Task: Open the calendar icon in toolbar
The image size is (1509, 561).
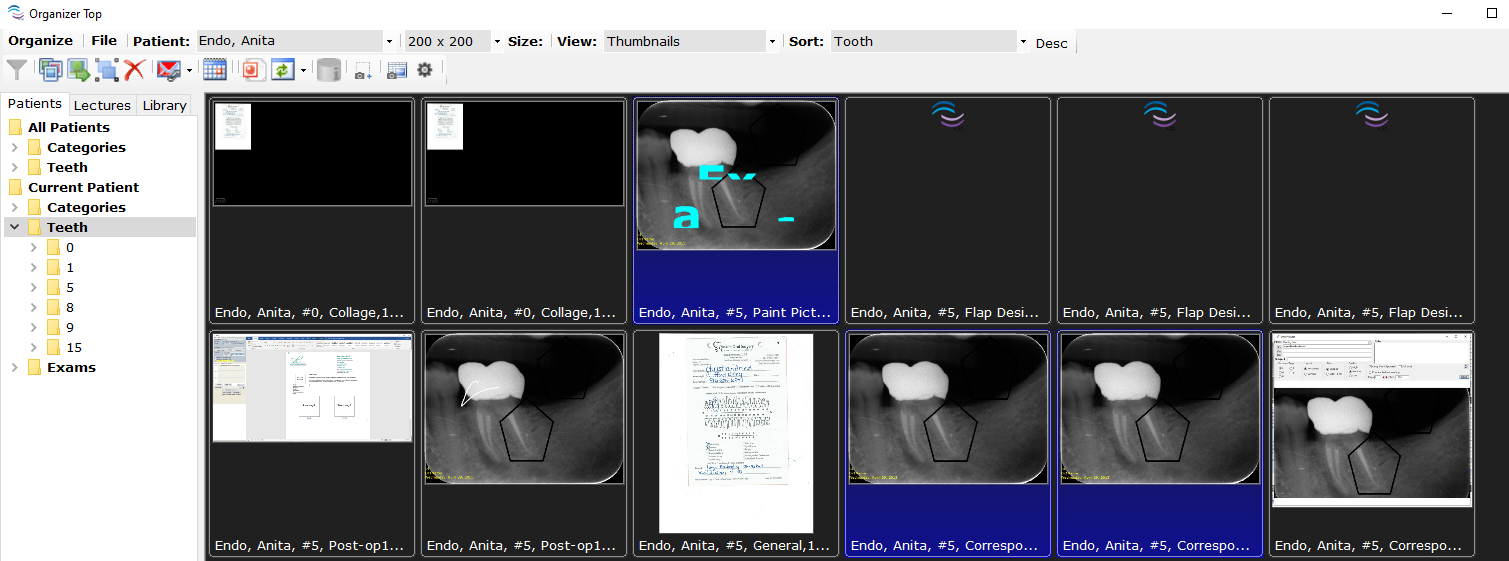Action: pos(214,70)
